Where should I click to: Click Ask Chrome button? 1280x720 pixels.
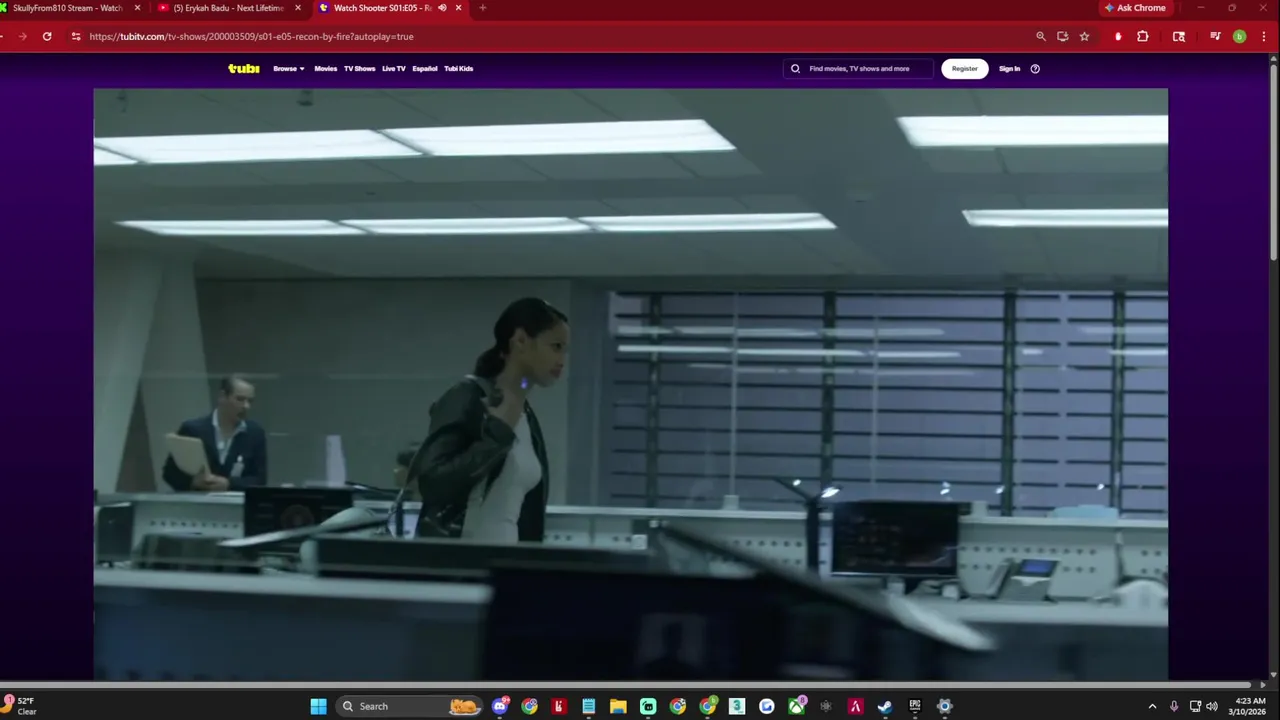click(1136, 8)
